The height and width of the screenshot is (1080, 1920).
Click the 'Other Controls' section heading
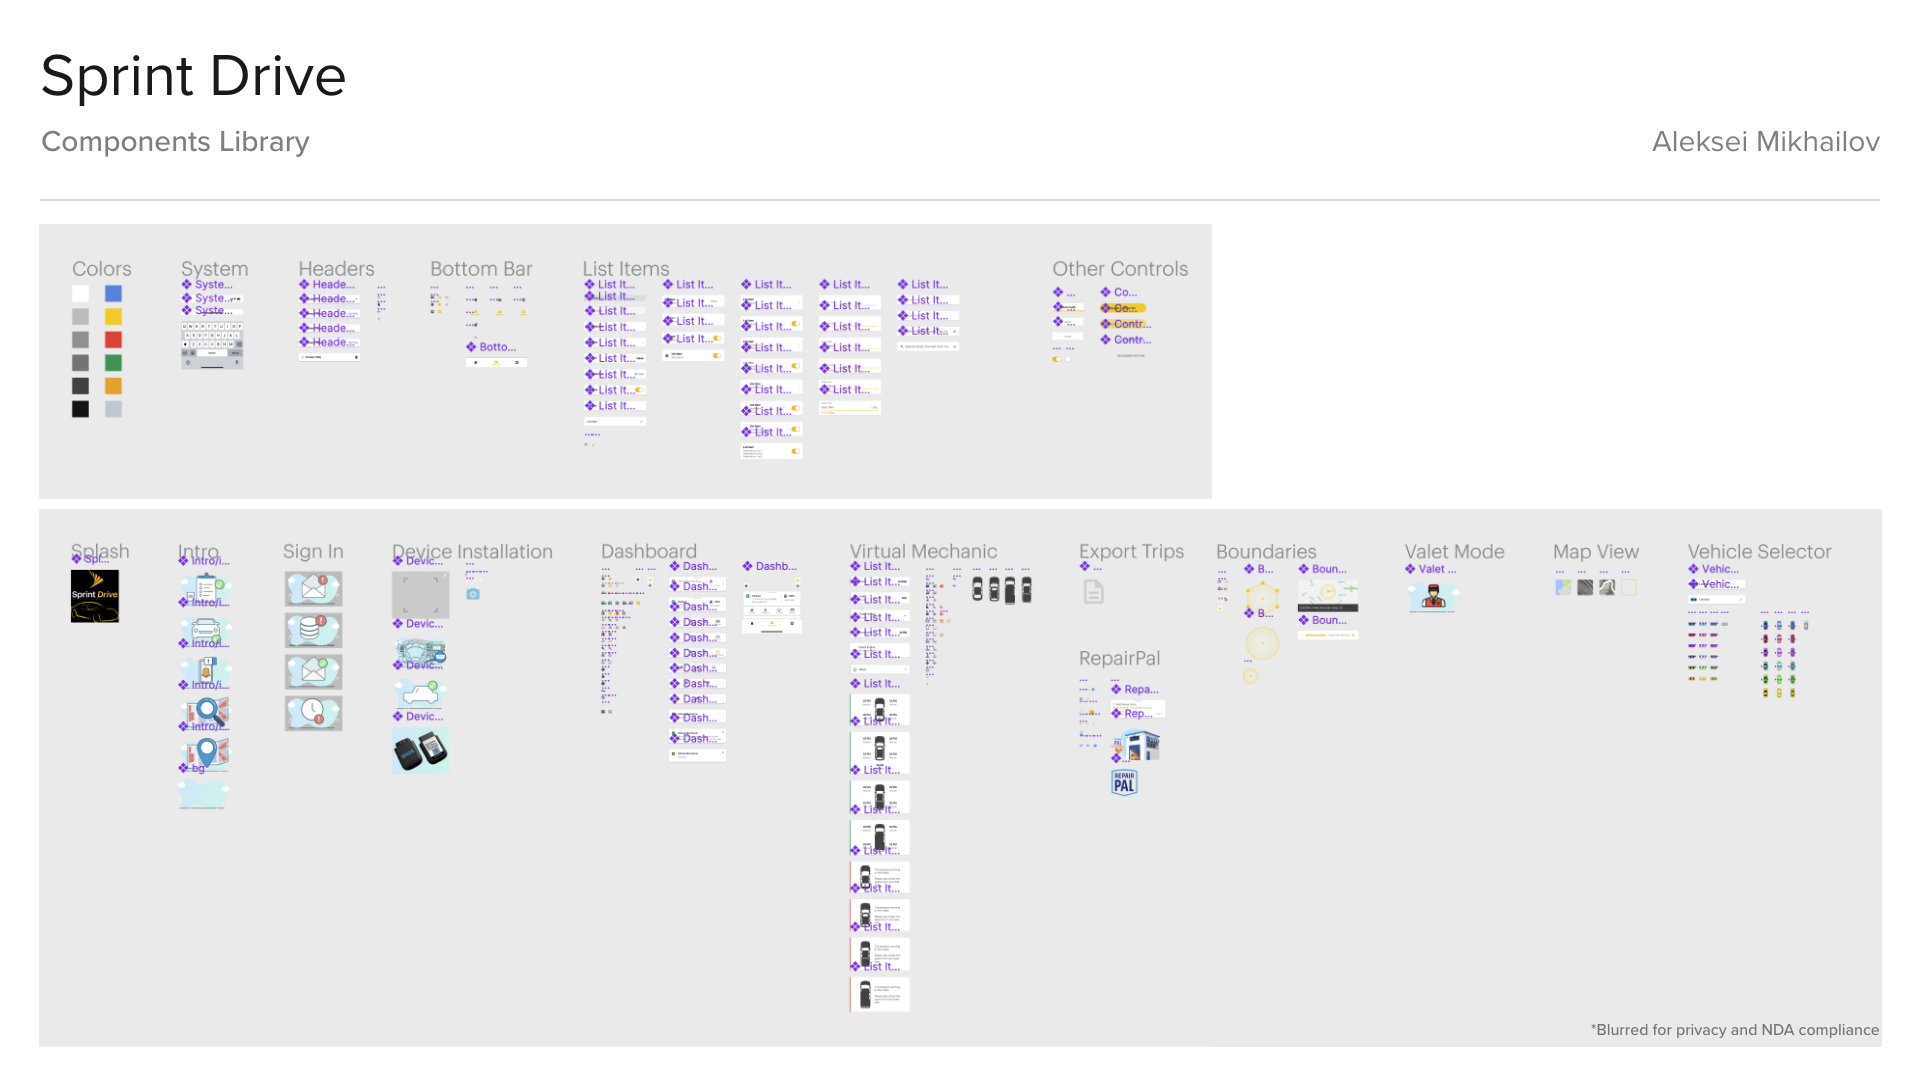[1120, 269]
